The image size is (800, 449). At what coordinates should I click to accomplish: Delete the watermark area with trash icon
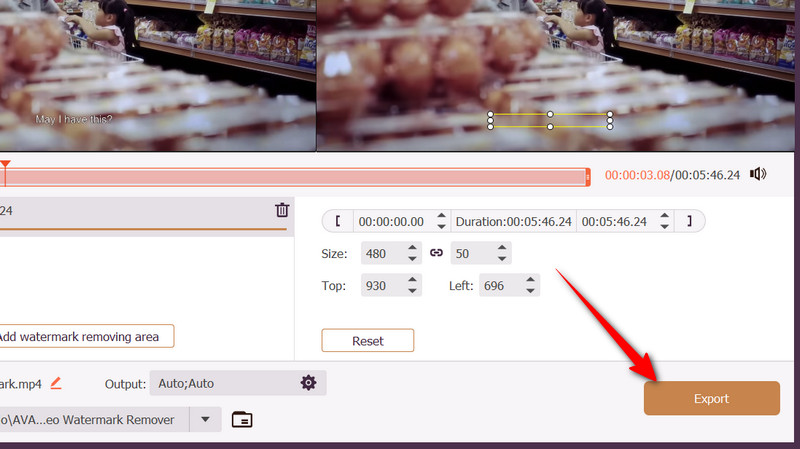[x=282, y=210]
